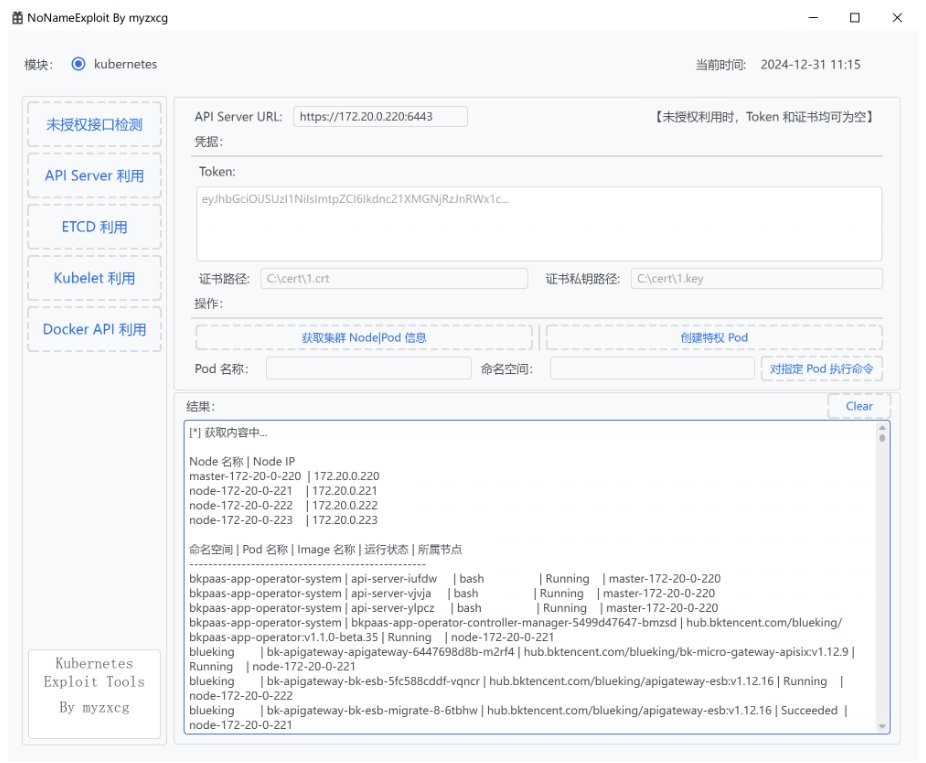
Task: Click bk-apigateway-bk-esb-migrate-8-6tbhw pod entry
Action: pos(519,718)
